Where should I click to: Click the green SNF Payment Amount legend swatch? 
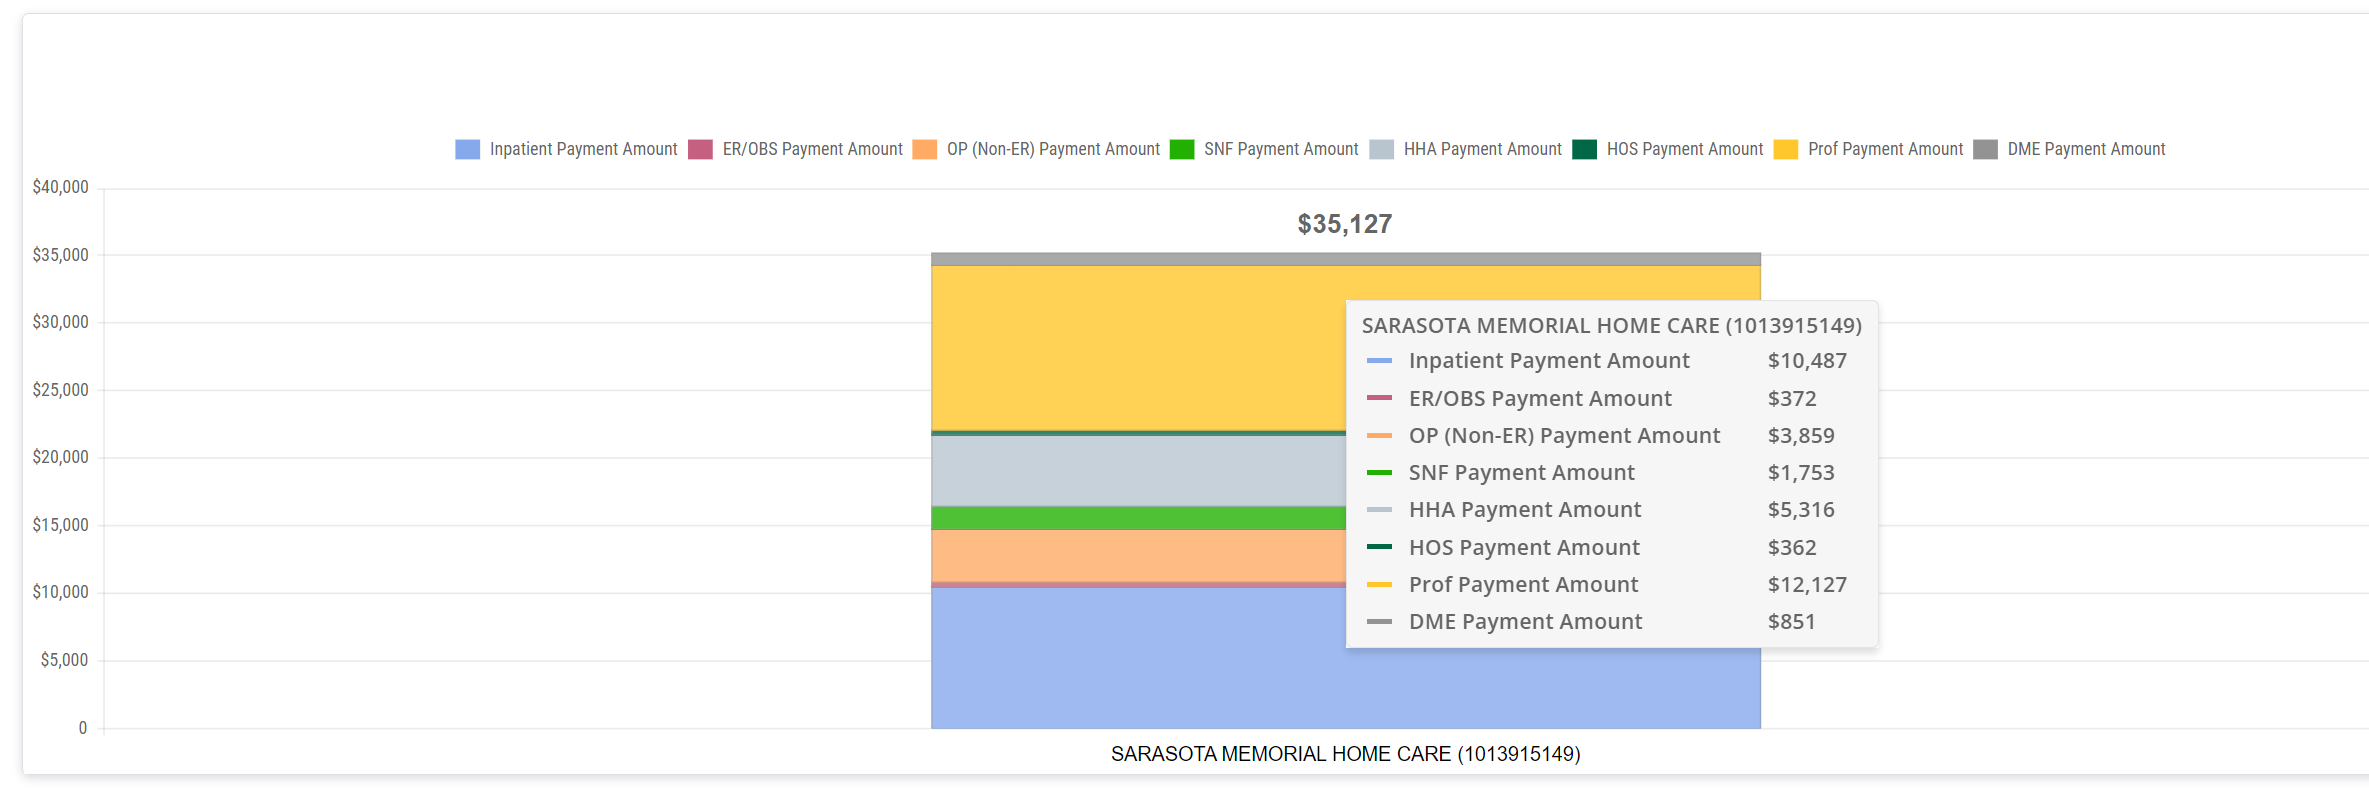click(x=1182, y=149)
